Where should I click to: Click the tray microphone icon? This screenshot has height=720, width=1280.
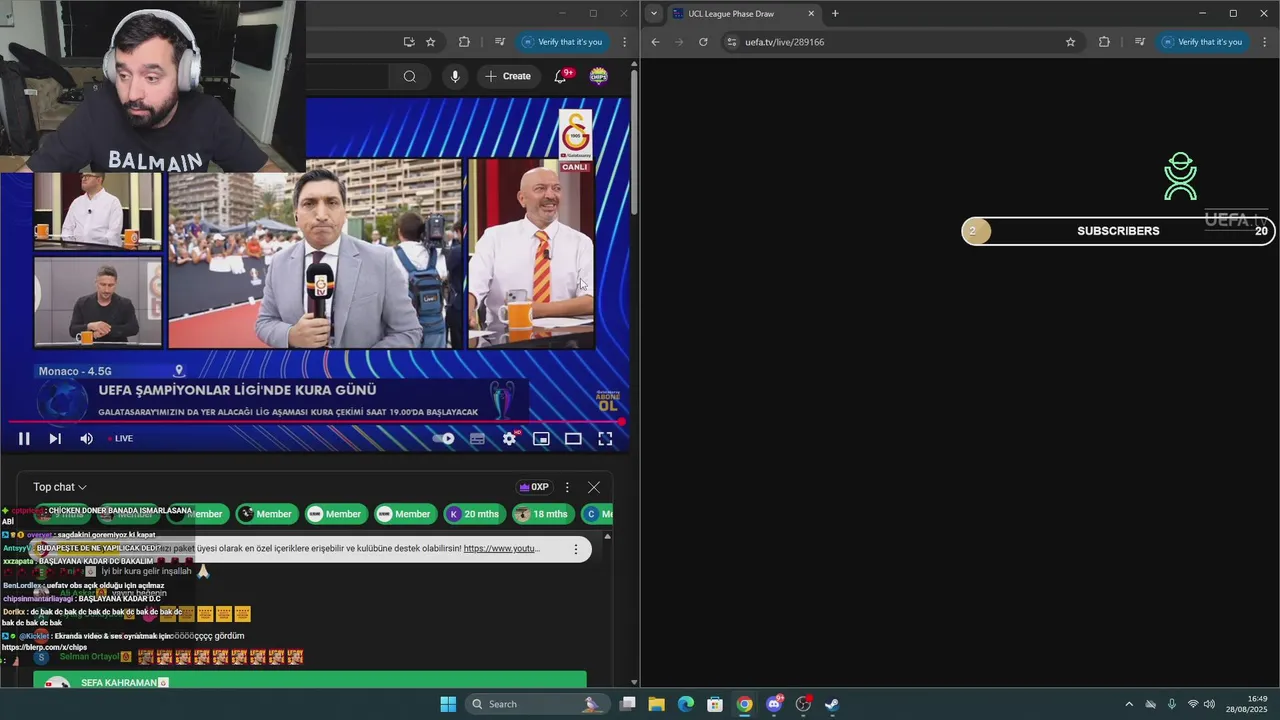tap(1171, 704)
